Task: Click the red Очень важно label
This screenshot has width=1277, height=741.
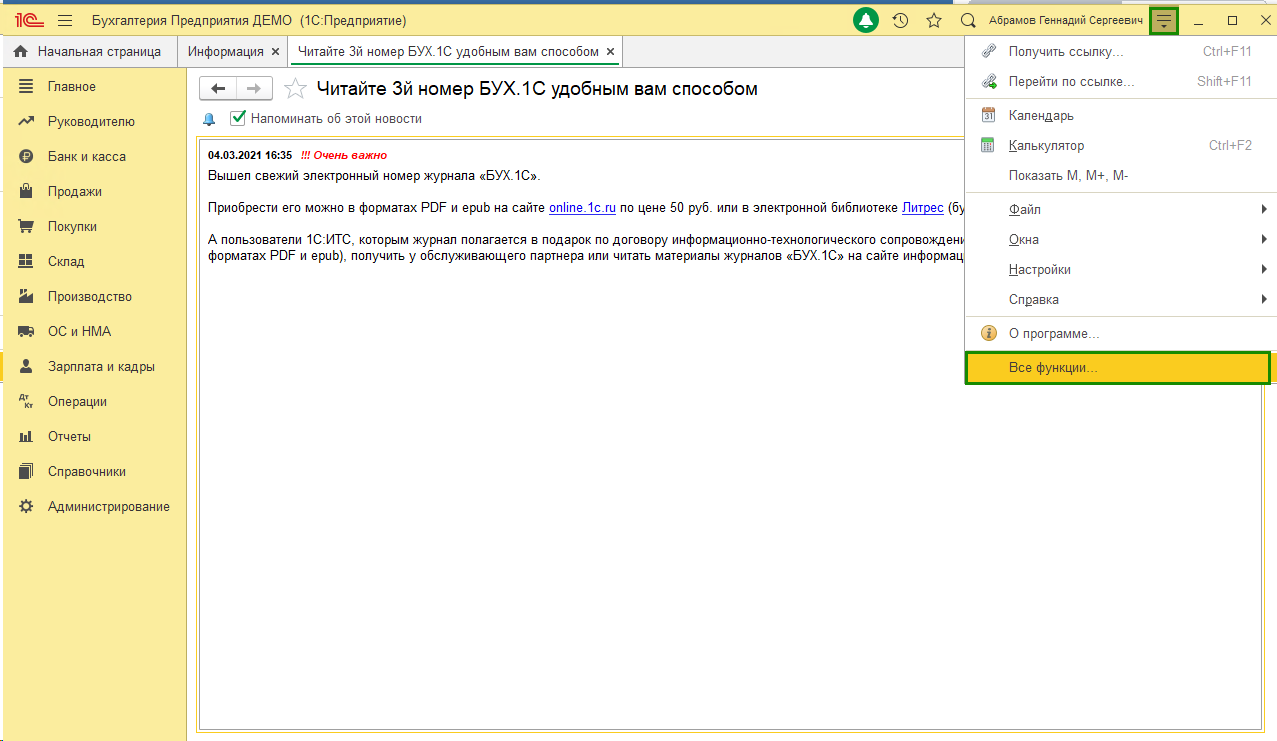Action: coord(344,155)
